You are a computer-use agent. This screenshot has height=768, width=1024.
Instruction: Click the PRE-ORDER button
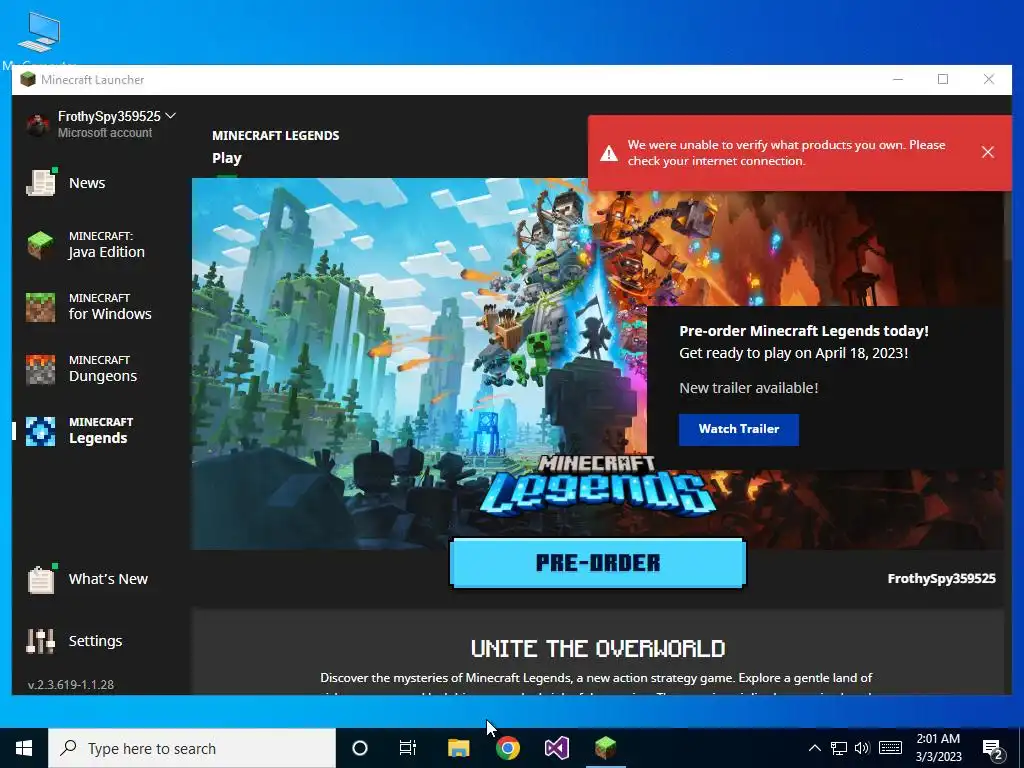pyautogui.click(x=598, y=563)
